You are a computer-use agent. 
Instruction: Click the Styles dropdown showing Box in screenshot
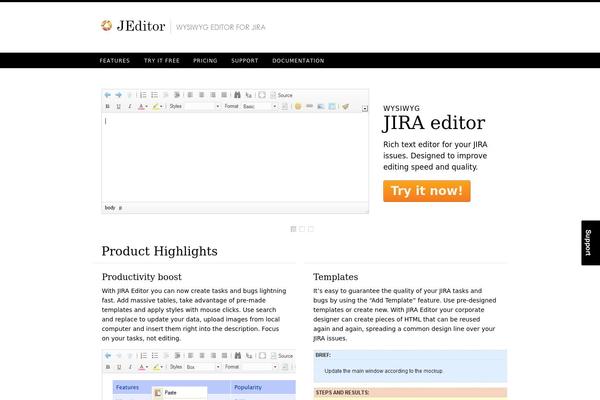point(203,367)
